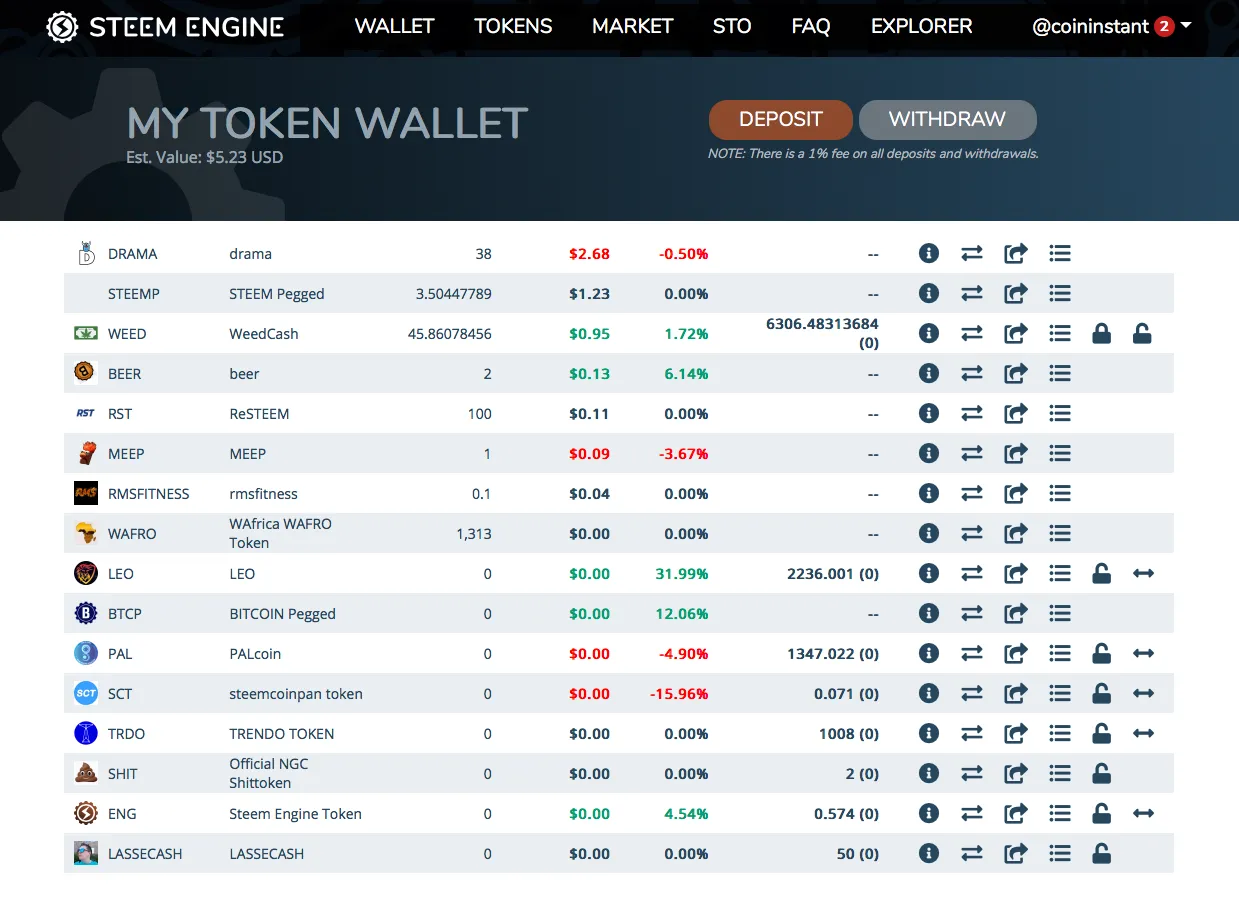Click the 'Steem Engine Token' name
The image size is (1239, 906).
pyautogui.click(x=295, y=814)
